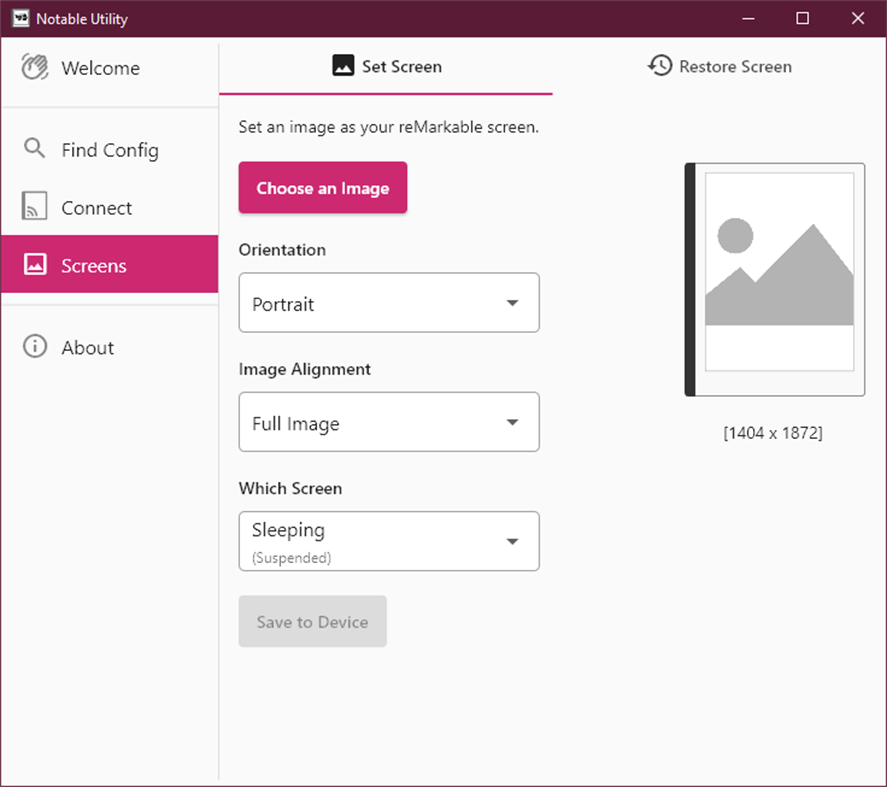This screenshot has width=887, height=787.
Task: Click the Screens image icon in sidebar
Action: [x=35, y=264]
